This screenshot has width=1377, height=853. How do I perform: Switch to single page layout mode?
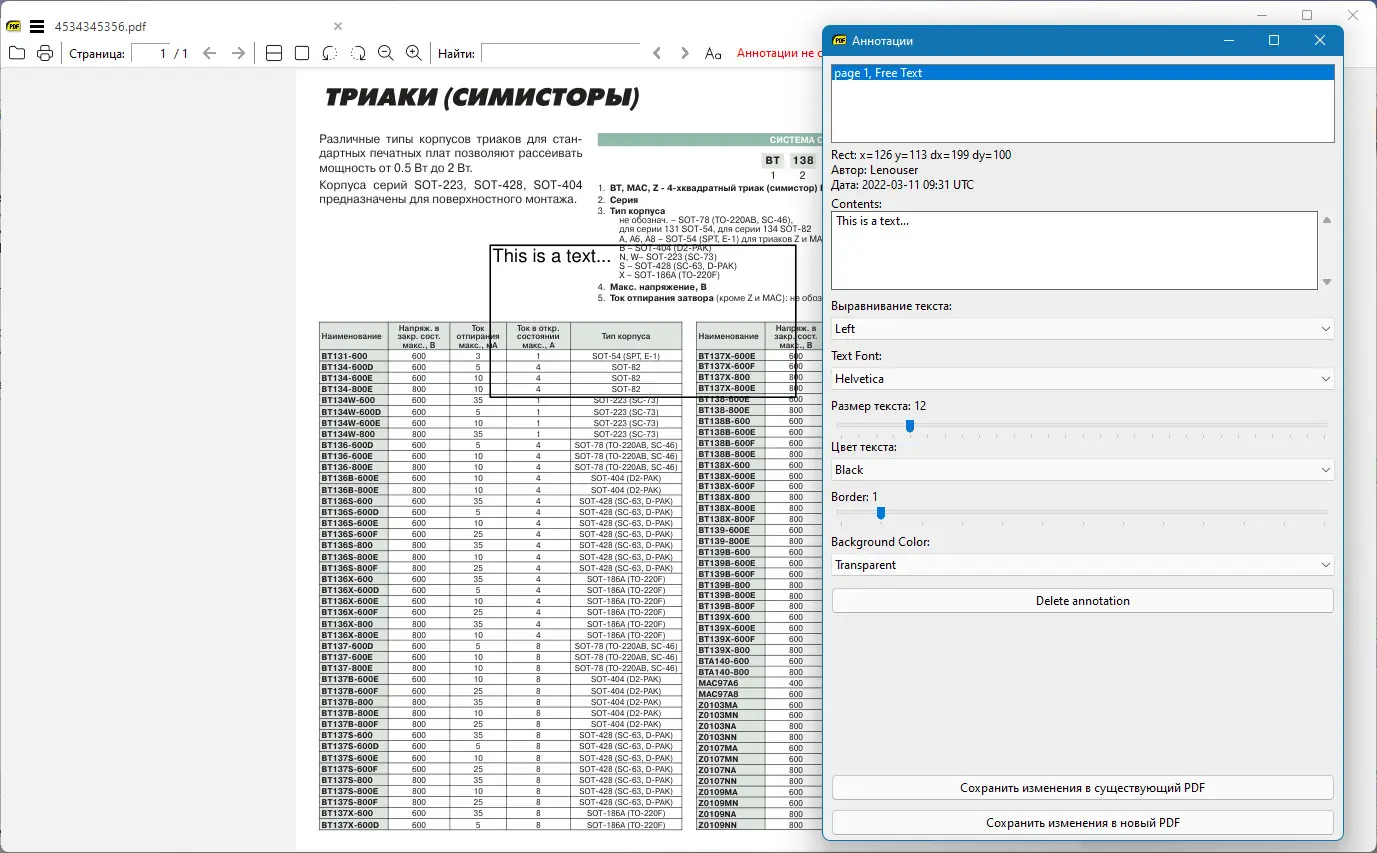click(302, 53)
